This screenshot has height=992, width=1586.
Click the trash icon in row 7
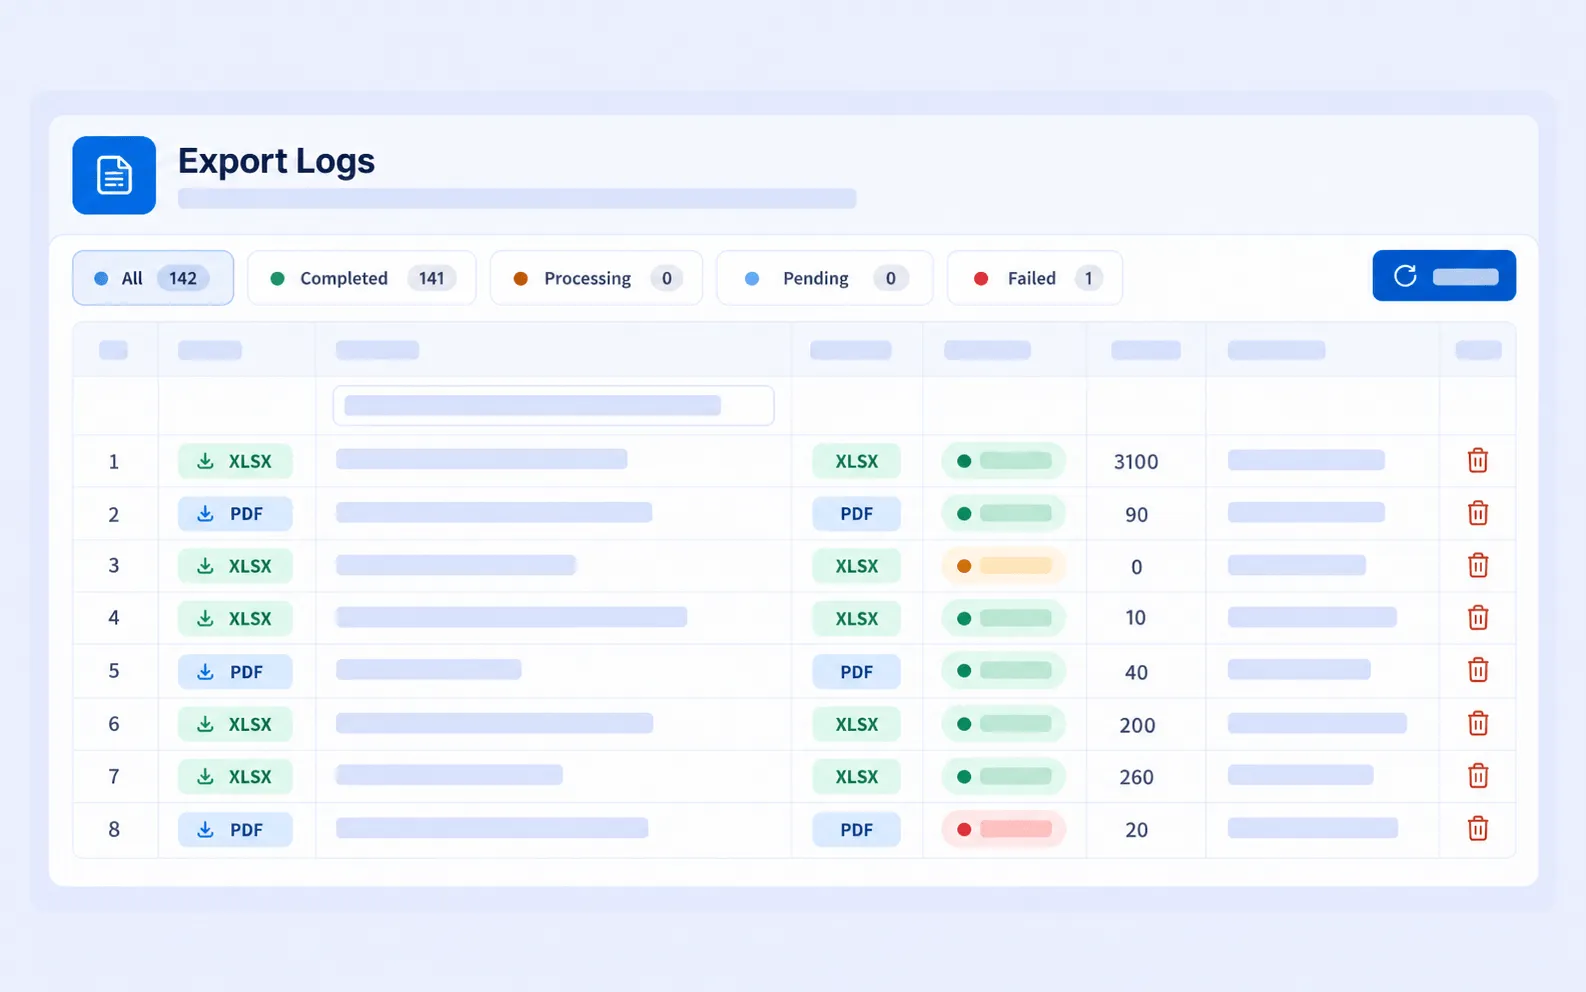(1477, 776)
